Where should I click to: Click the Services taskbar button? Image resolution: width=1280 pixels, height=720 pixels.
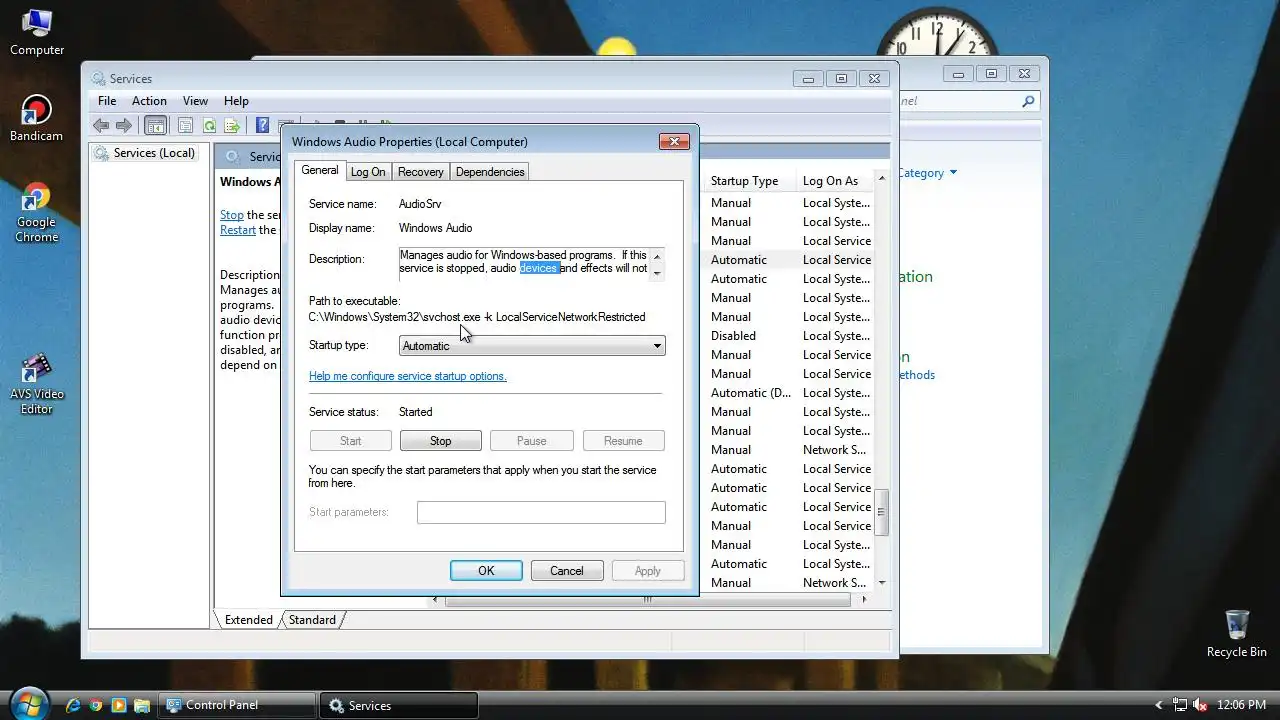(398, 705)
